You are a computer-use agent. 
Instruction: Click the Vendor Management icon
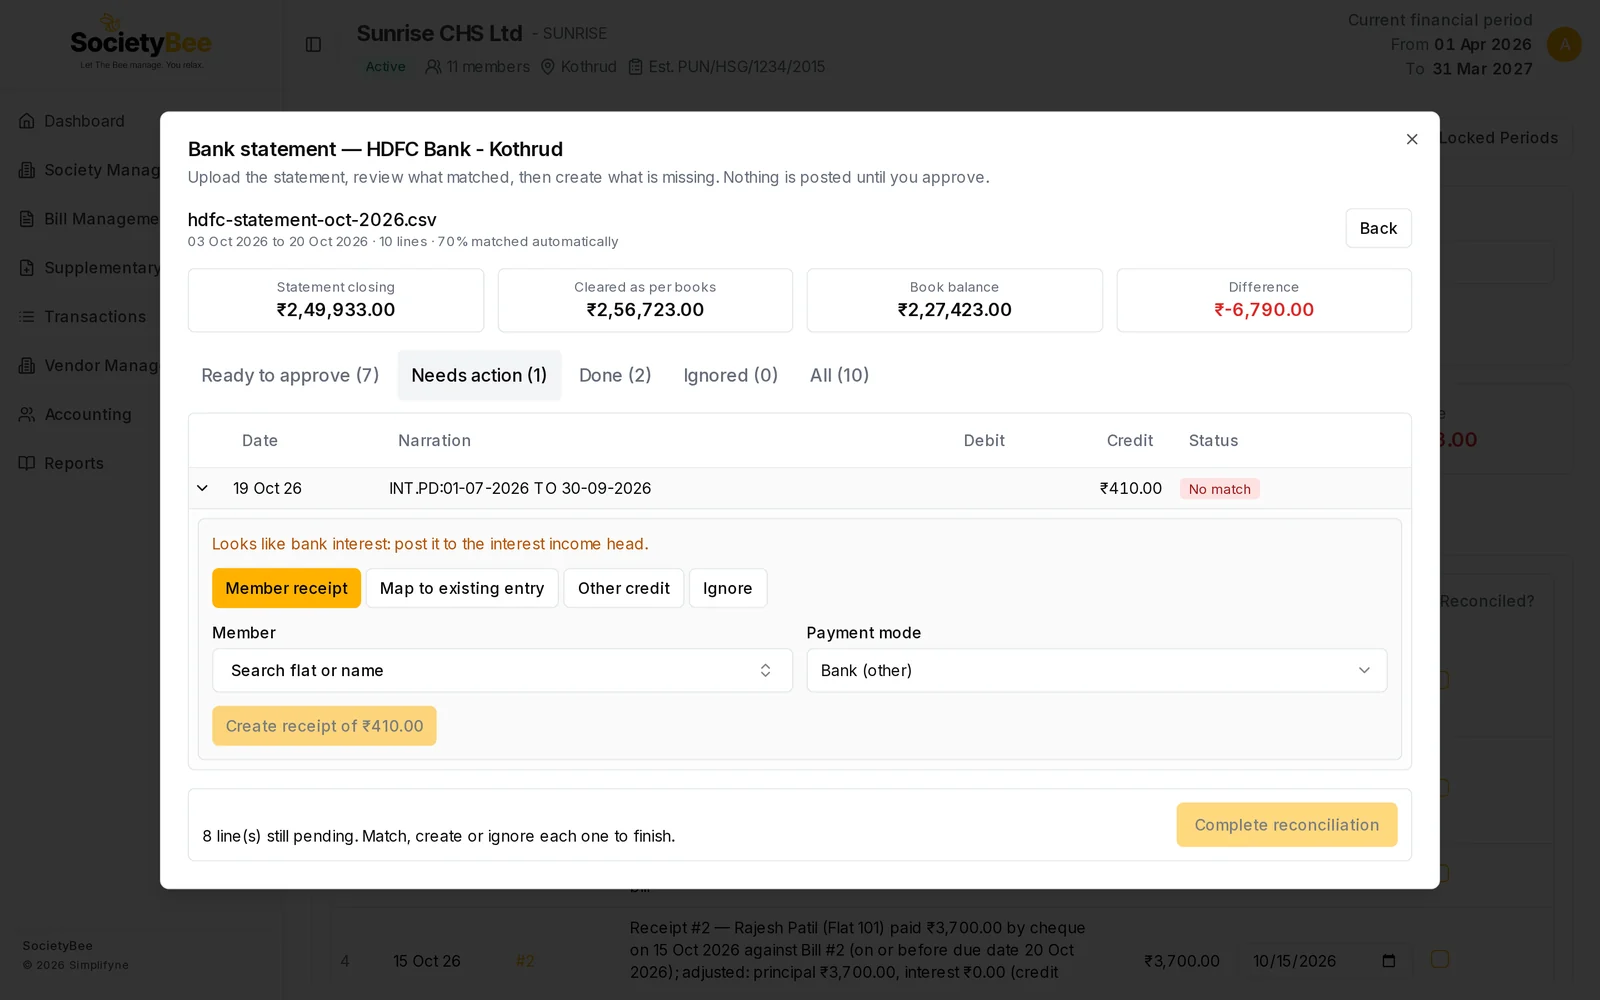[x=27, y=366]
